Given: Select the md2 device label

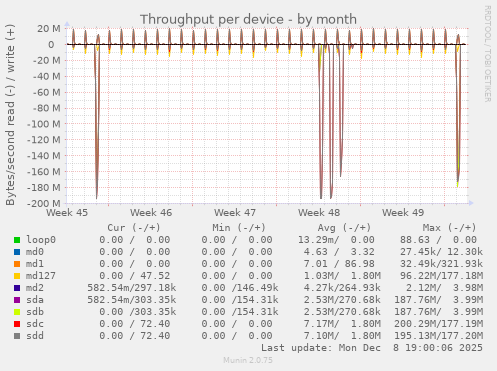Looking at the screenshot, I should pyautogui.click(x=35, y=288).
